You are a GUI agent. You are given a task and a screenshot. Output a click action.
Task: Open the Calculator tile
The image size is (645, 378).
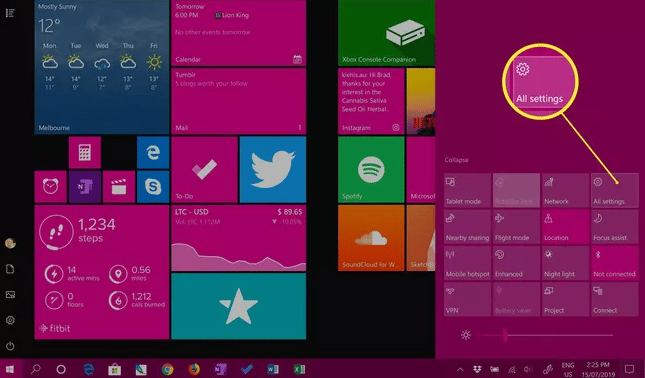point(85,153)
